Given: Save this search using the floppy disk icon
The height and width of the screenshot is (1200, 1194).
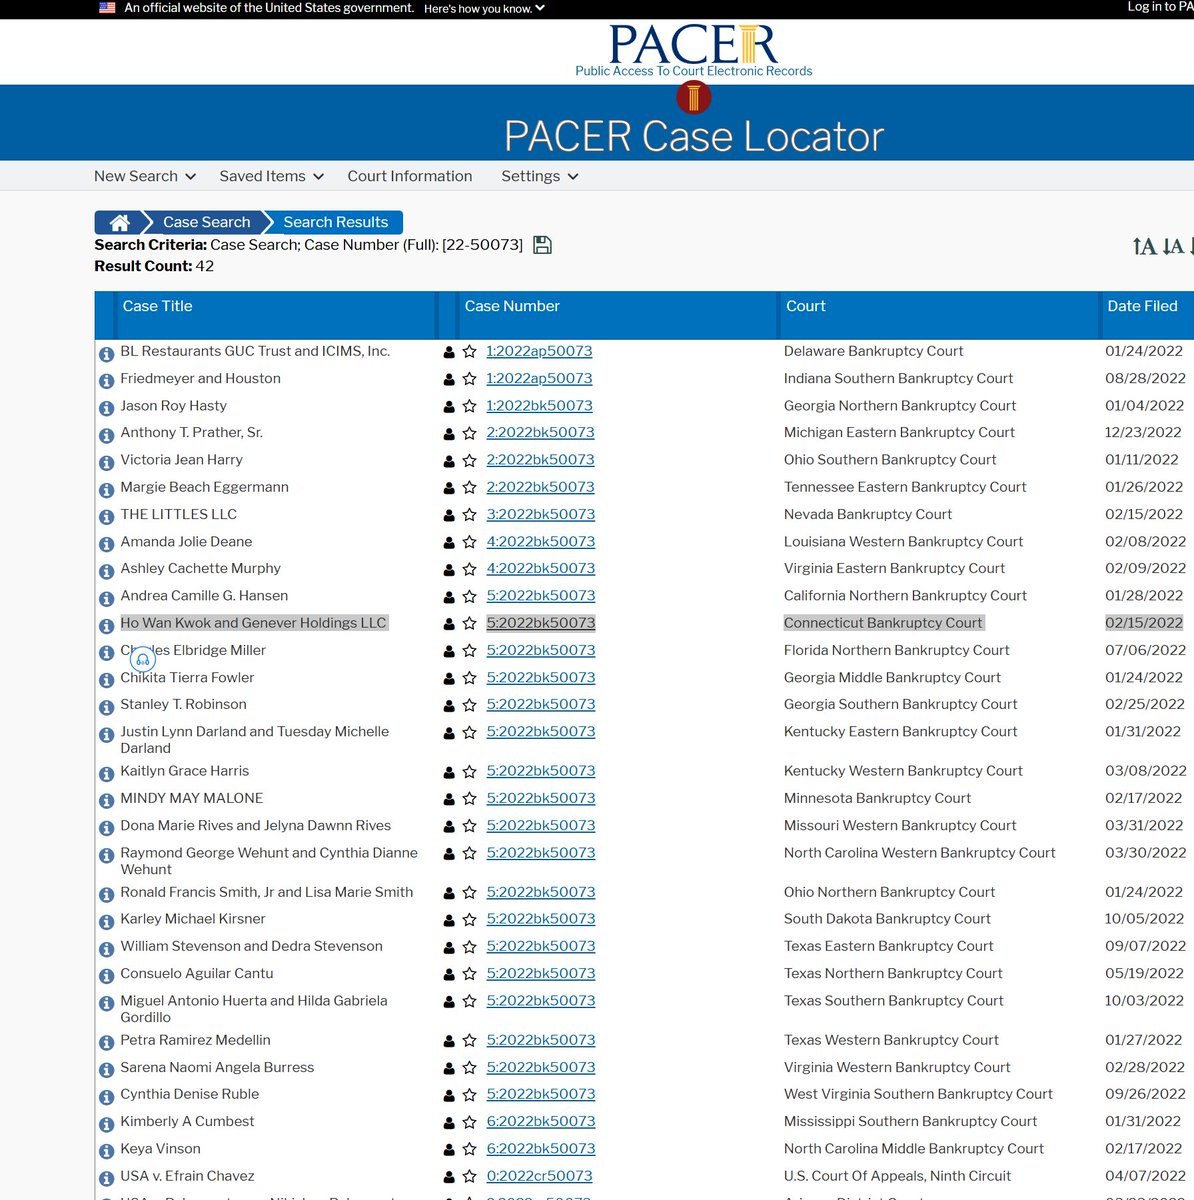Looking at the screenshot, I should click(x=542, y=245).
